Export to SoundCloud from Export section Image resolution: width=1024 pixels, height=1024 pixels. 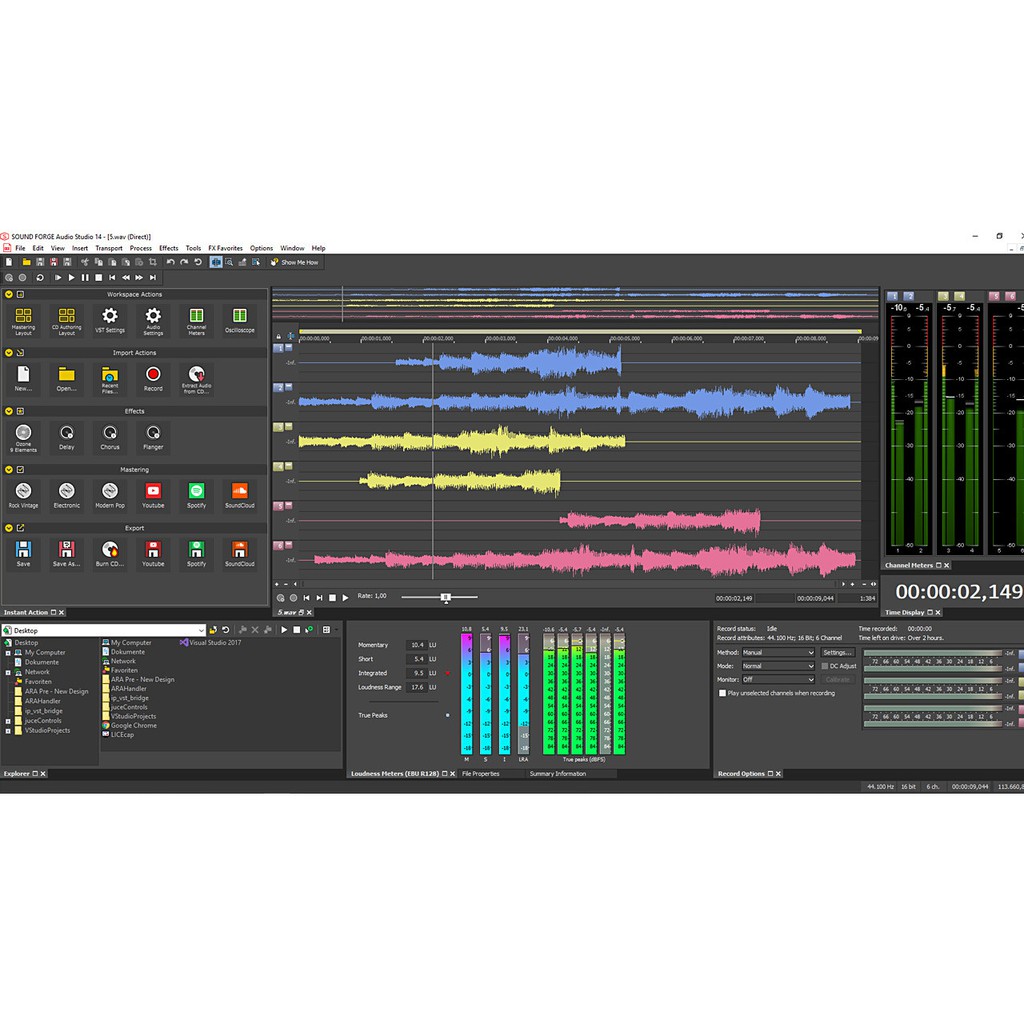[239, 553]
